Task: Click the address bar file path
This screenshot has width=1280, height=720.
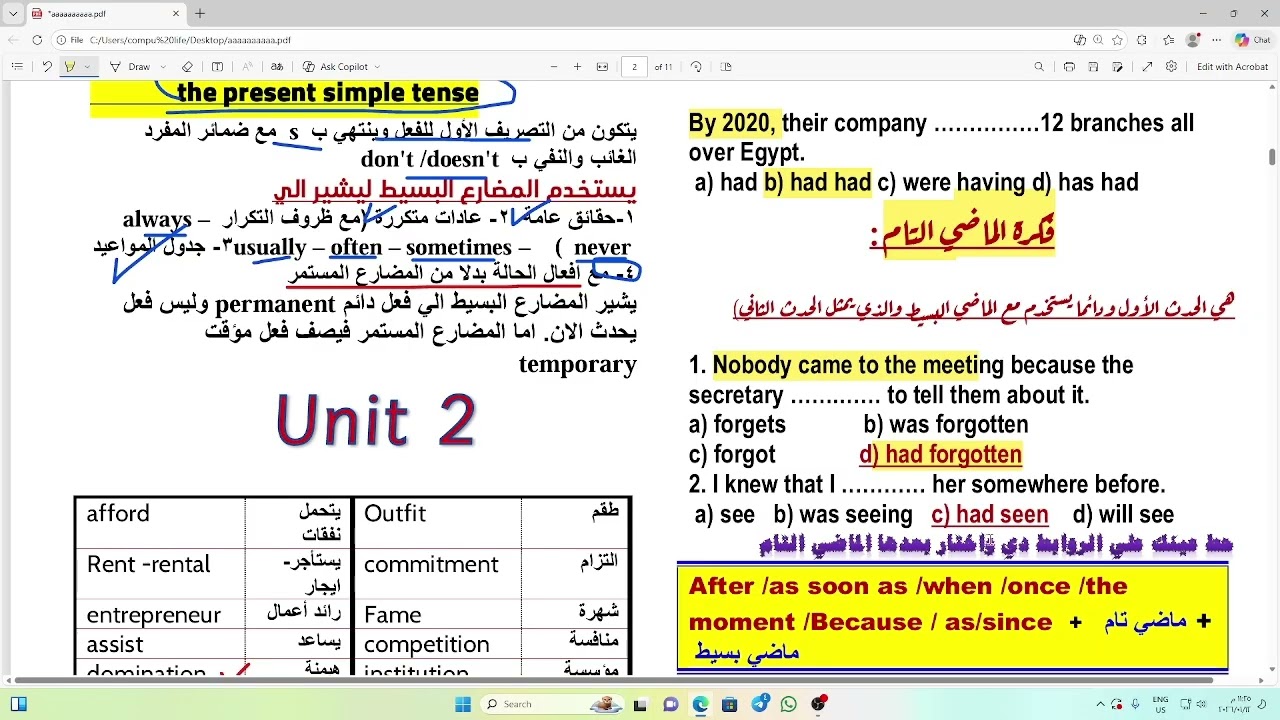Action: 190,40
